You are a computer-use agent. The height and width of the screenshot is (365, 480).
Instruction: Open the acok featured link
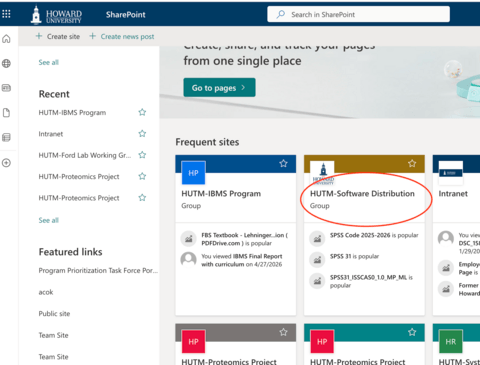point(46,292)
